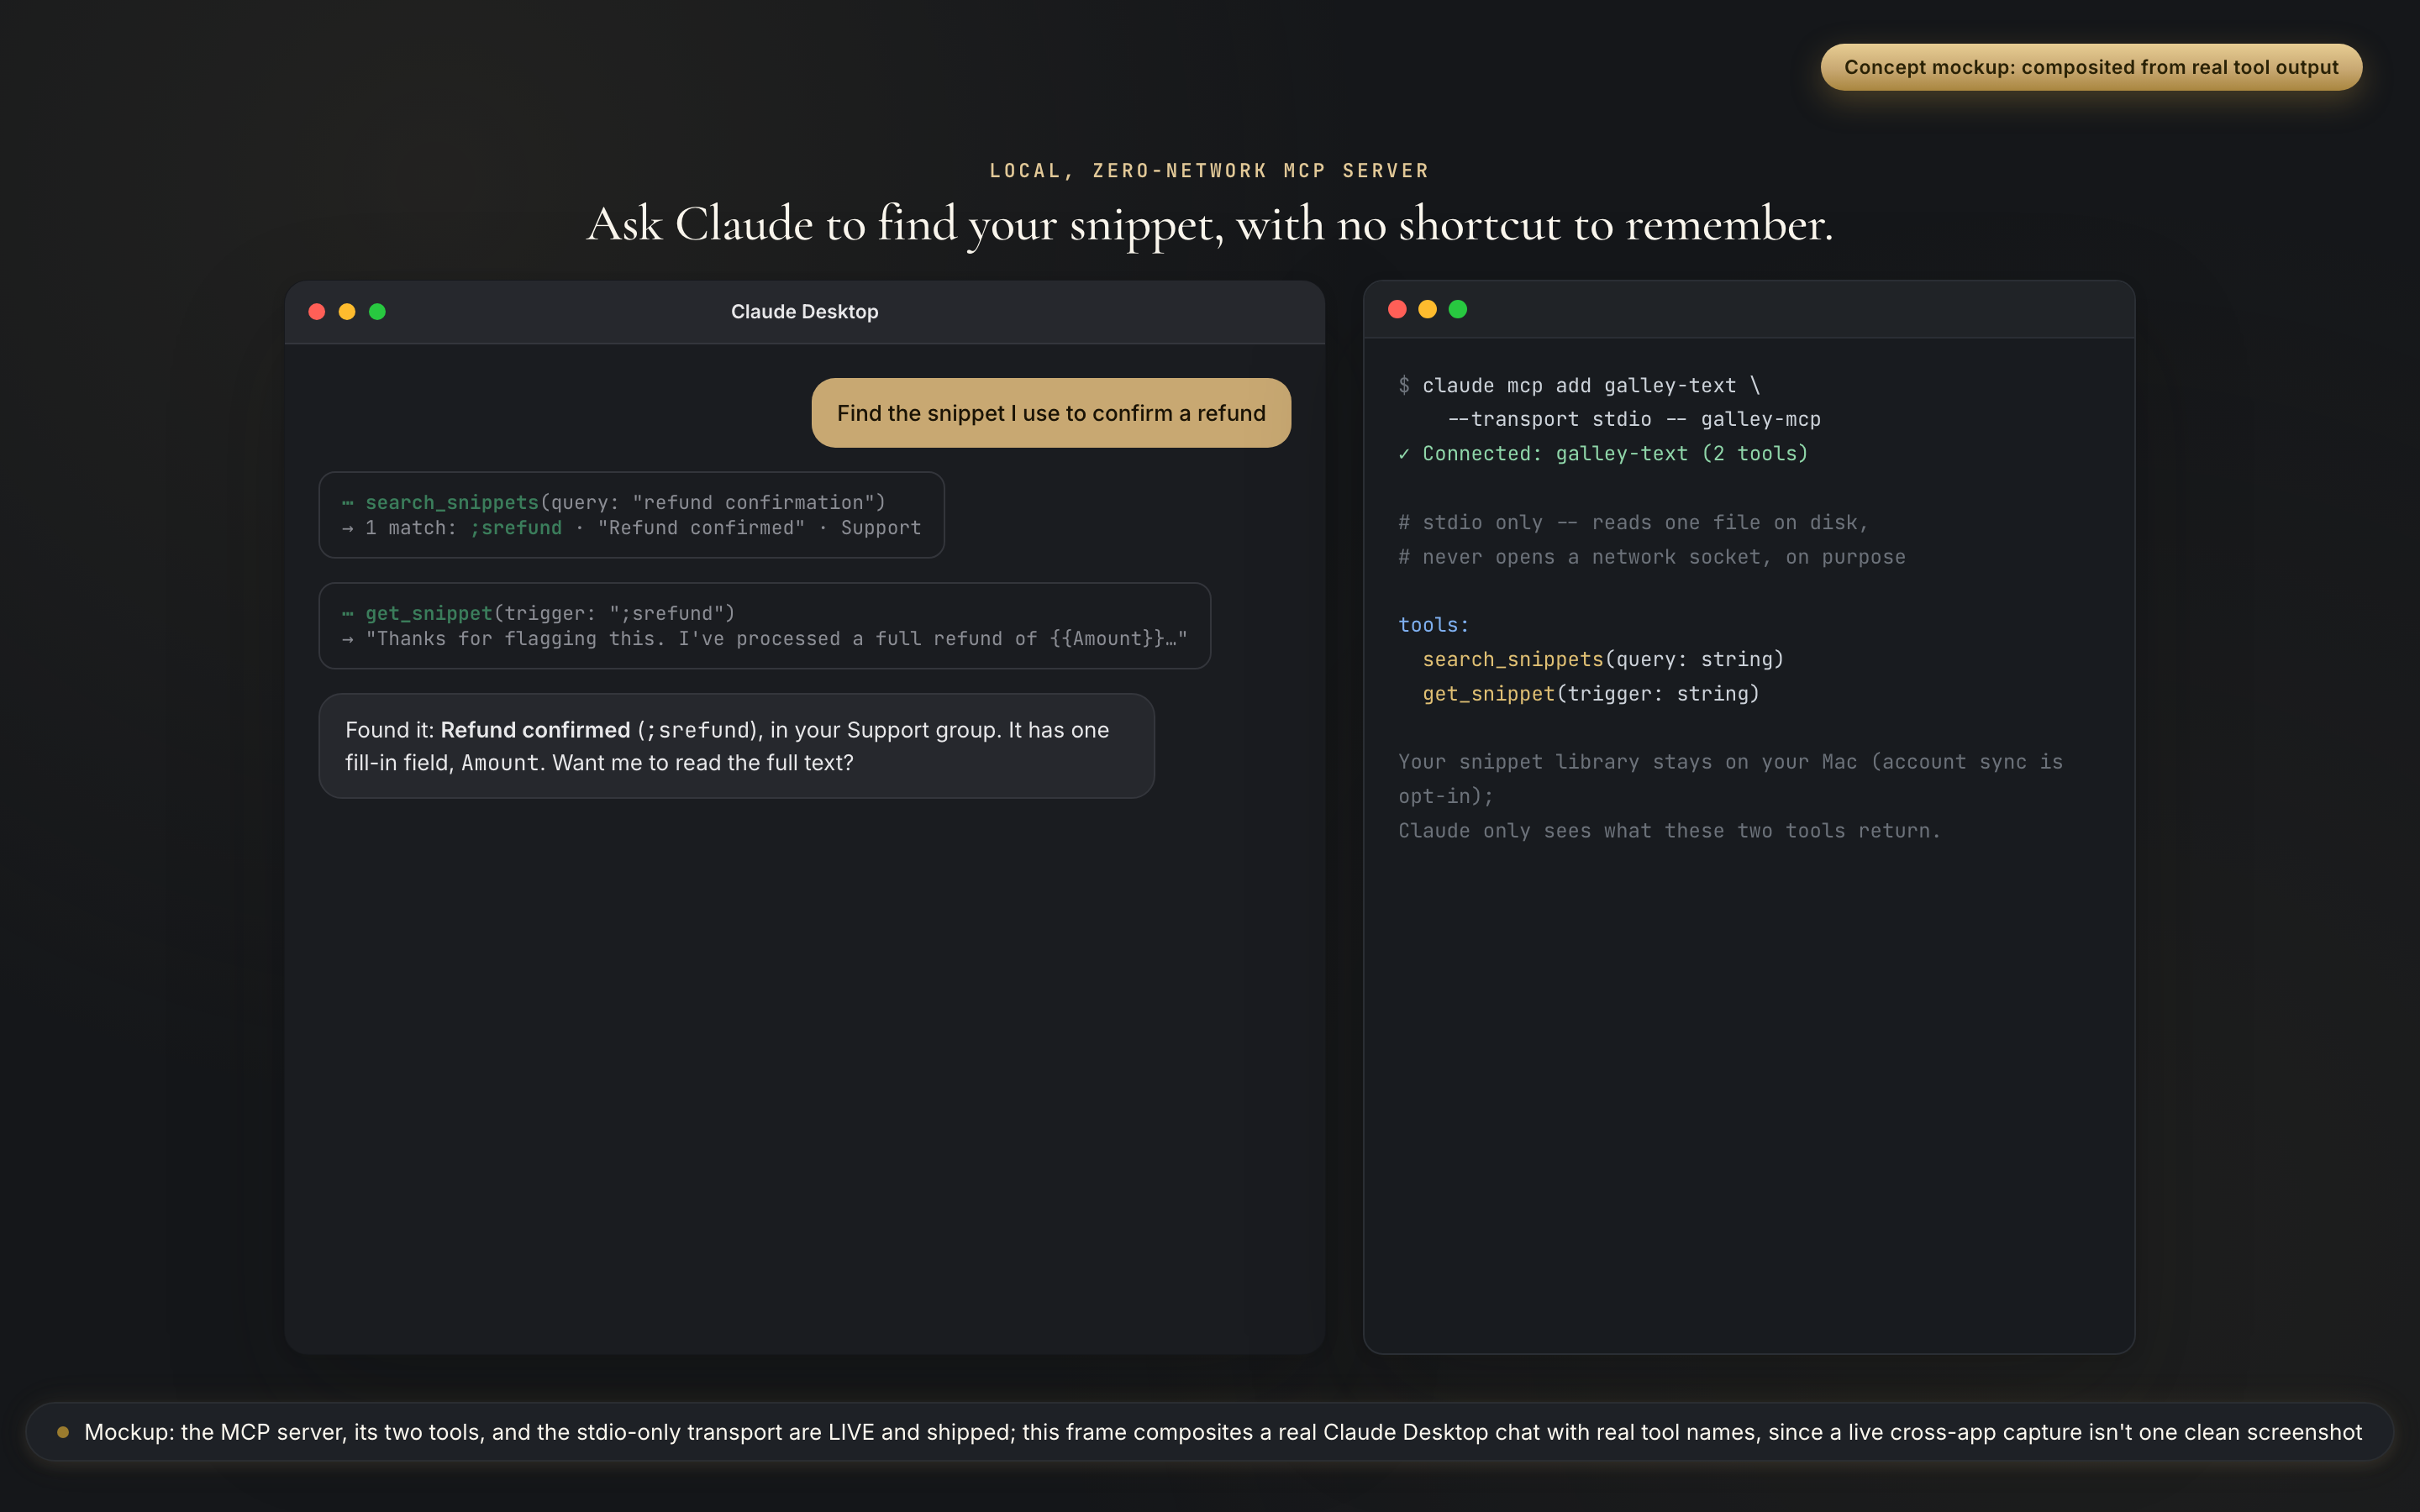This screenshot has height=1512, width=2420.
Task: Click '# never opens a network socket' comment
Action: pyautogui.click(x=1652, y=557)
